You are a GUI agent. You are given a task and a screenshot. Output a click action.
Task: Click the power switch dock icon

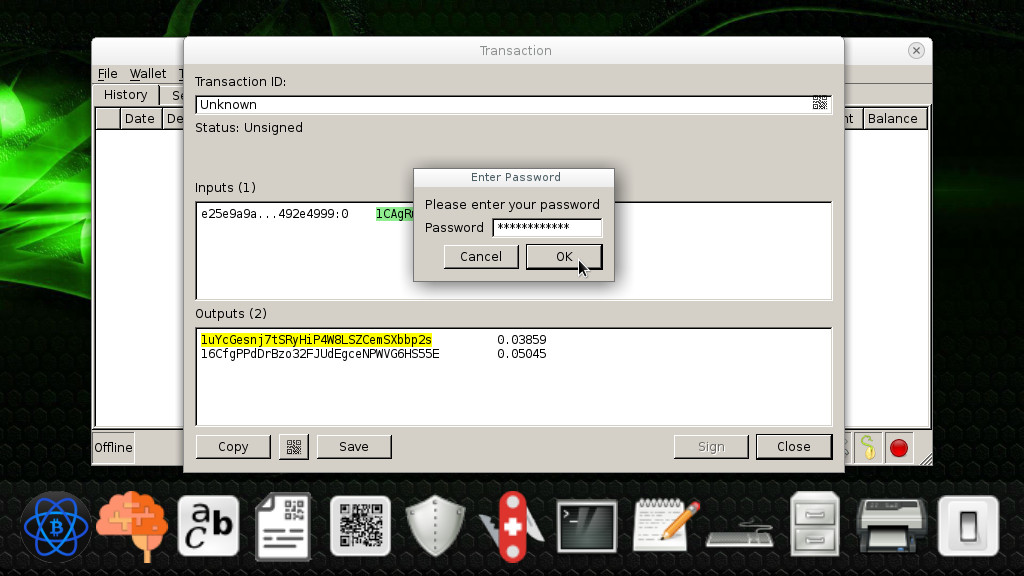968,526
